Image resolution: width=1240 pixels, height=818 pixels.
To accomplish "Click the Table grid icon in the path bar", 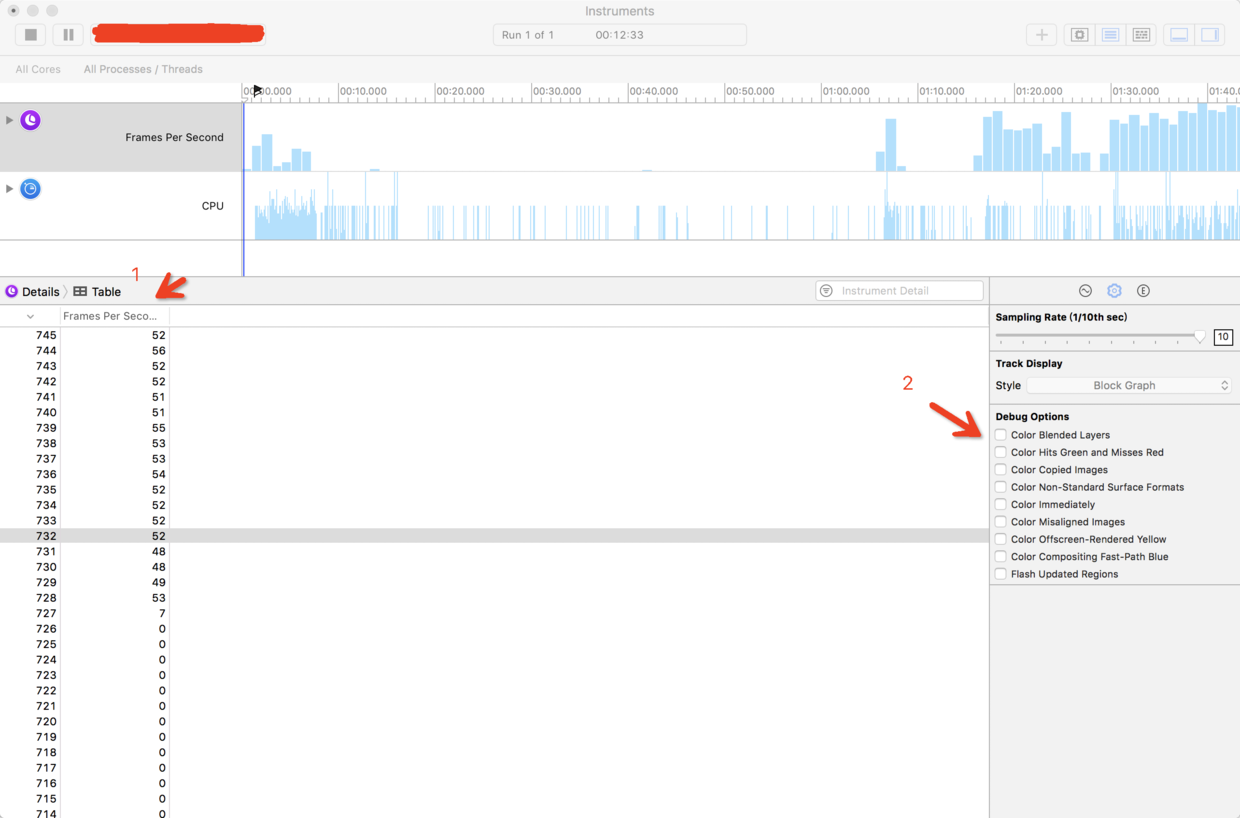I will (x=80, y=291).
